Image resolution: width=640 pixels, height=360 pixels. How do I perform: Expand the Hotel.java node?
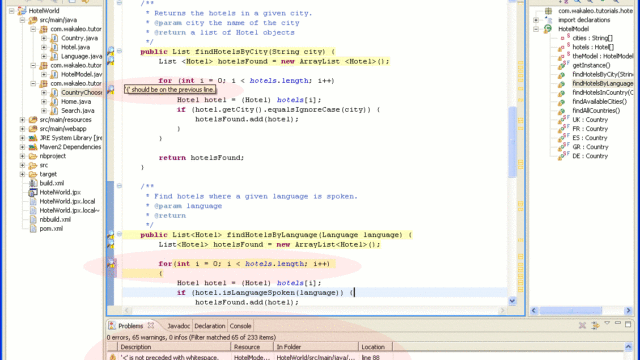pos(44,47)
